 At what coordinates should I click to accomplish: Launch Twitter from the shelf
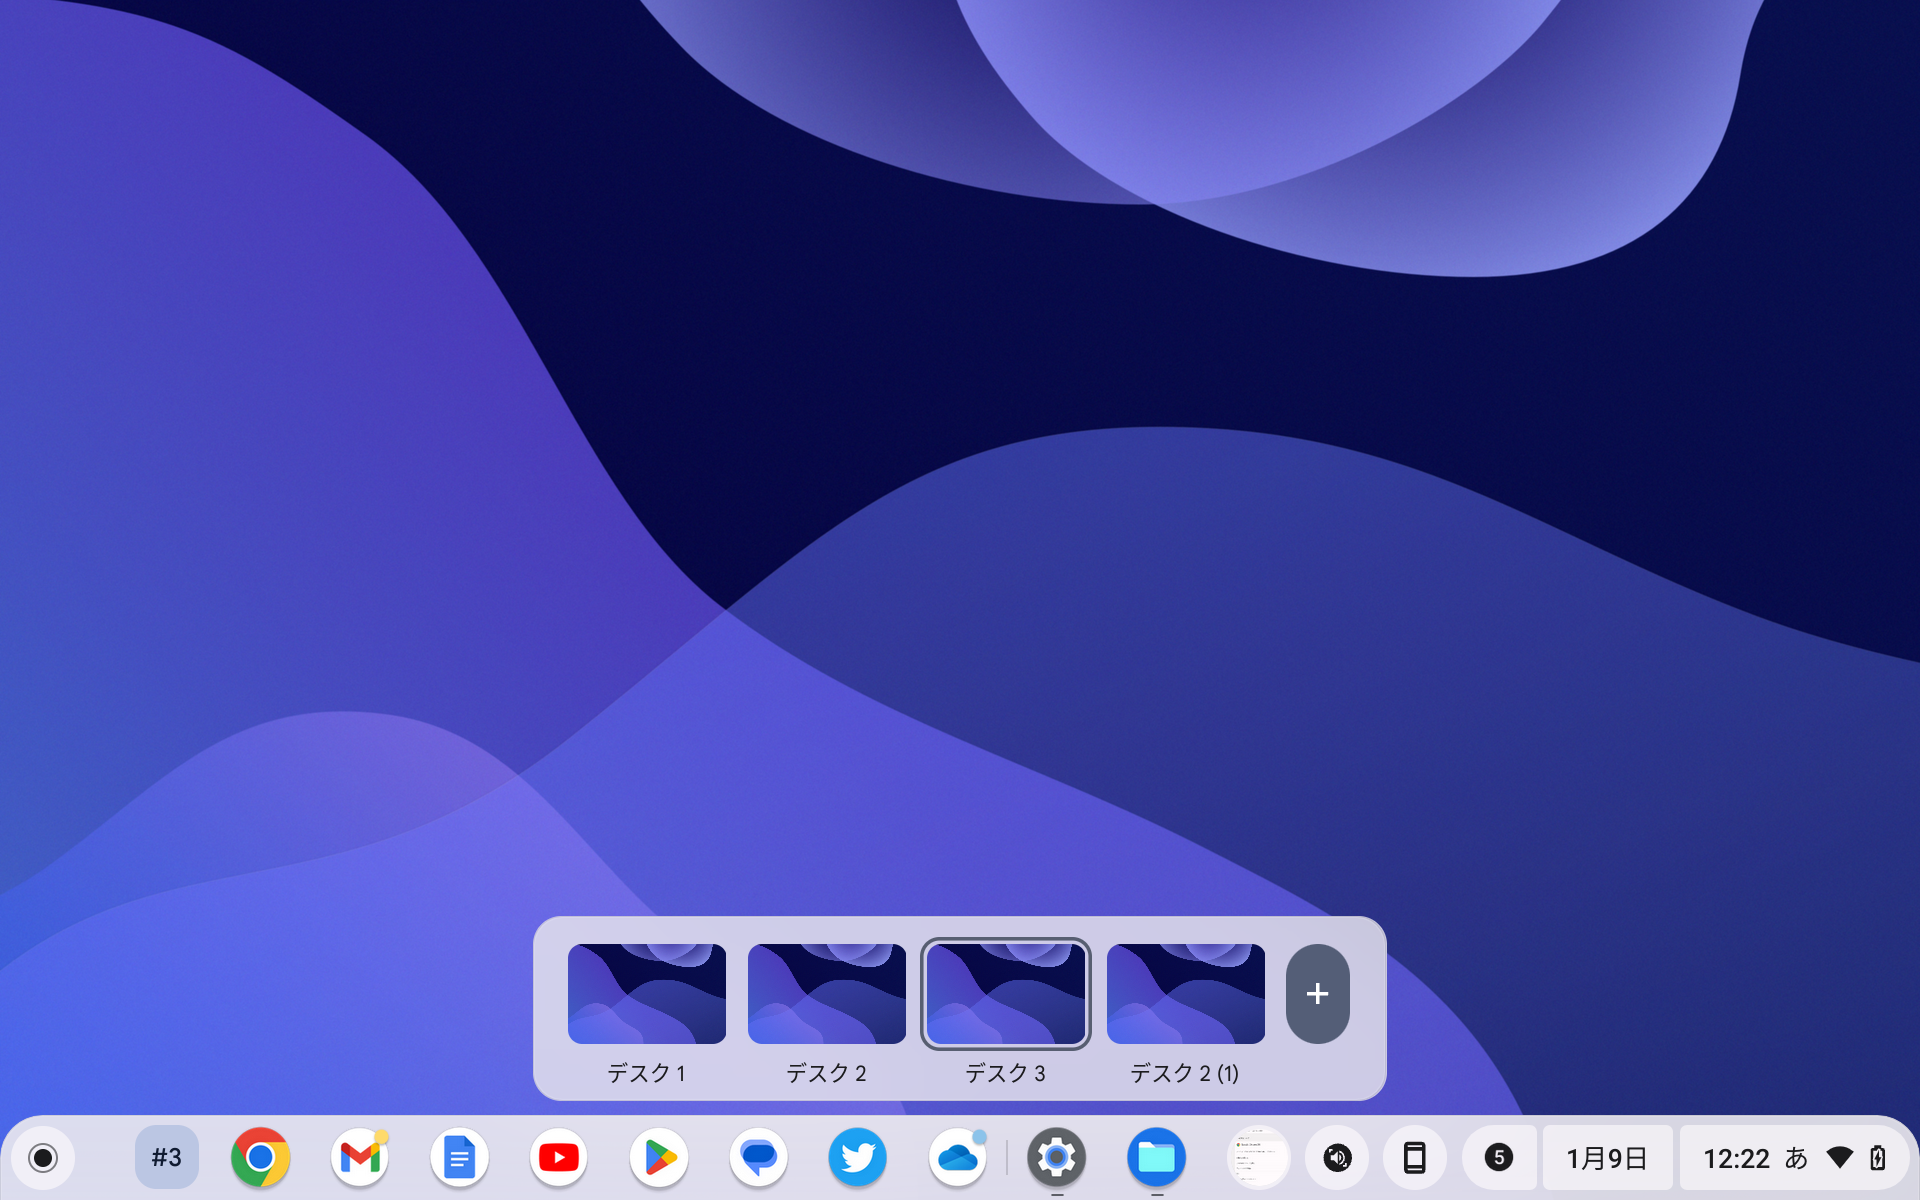pos(857,1158)
